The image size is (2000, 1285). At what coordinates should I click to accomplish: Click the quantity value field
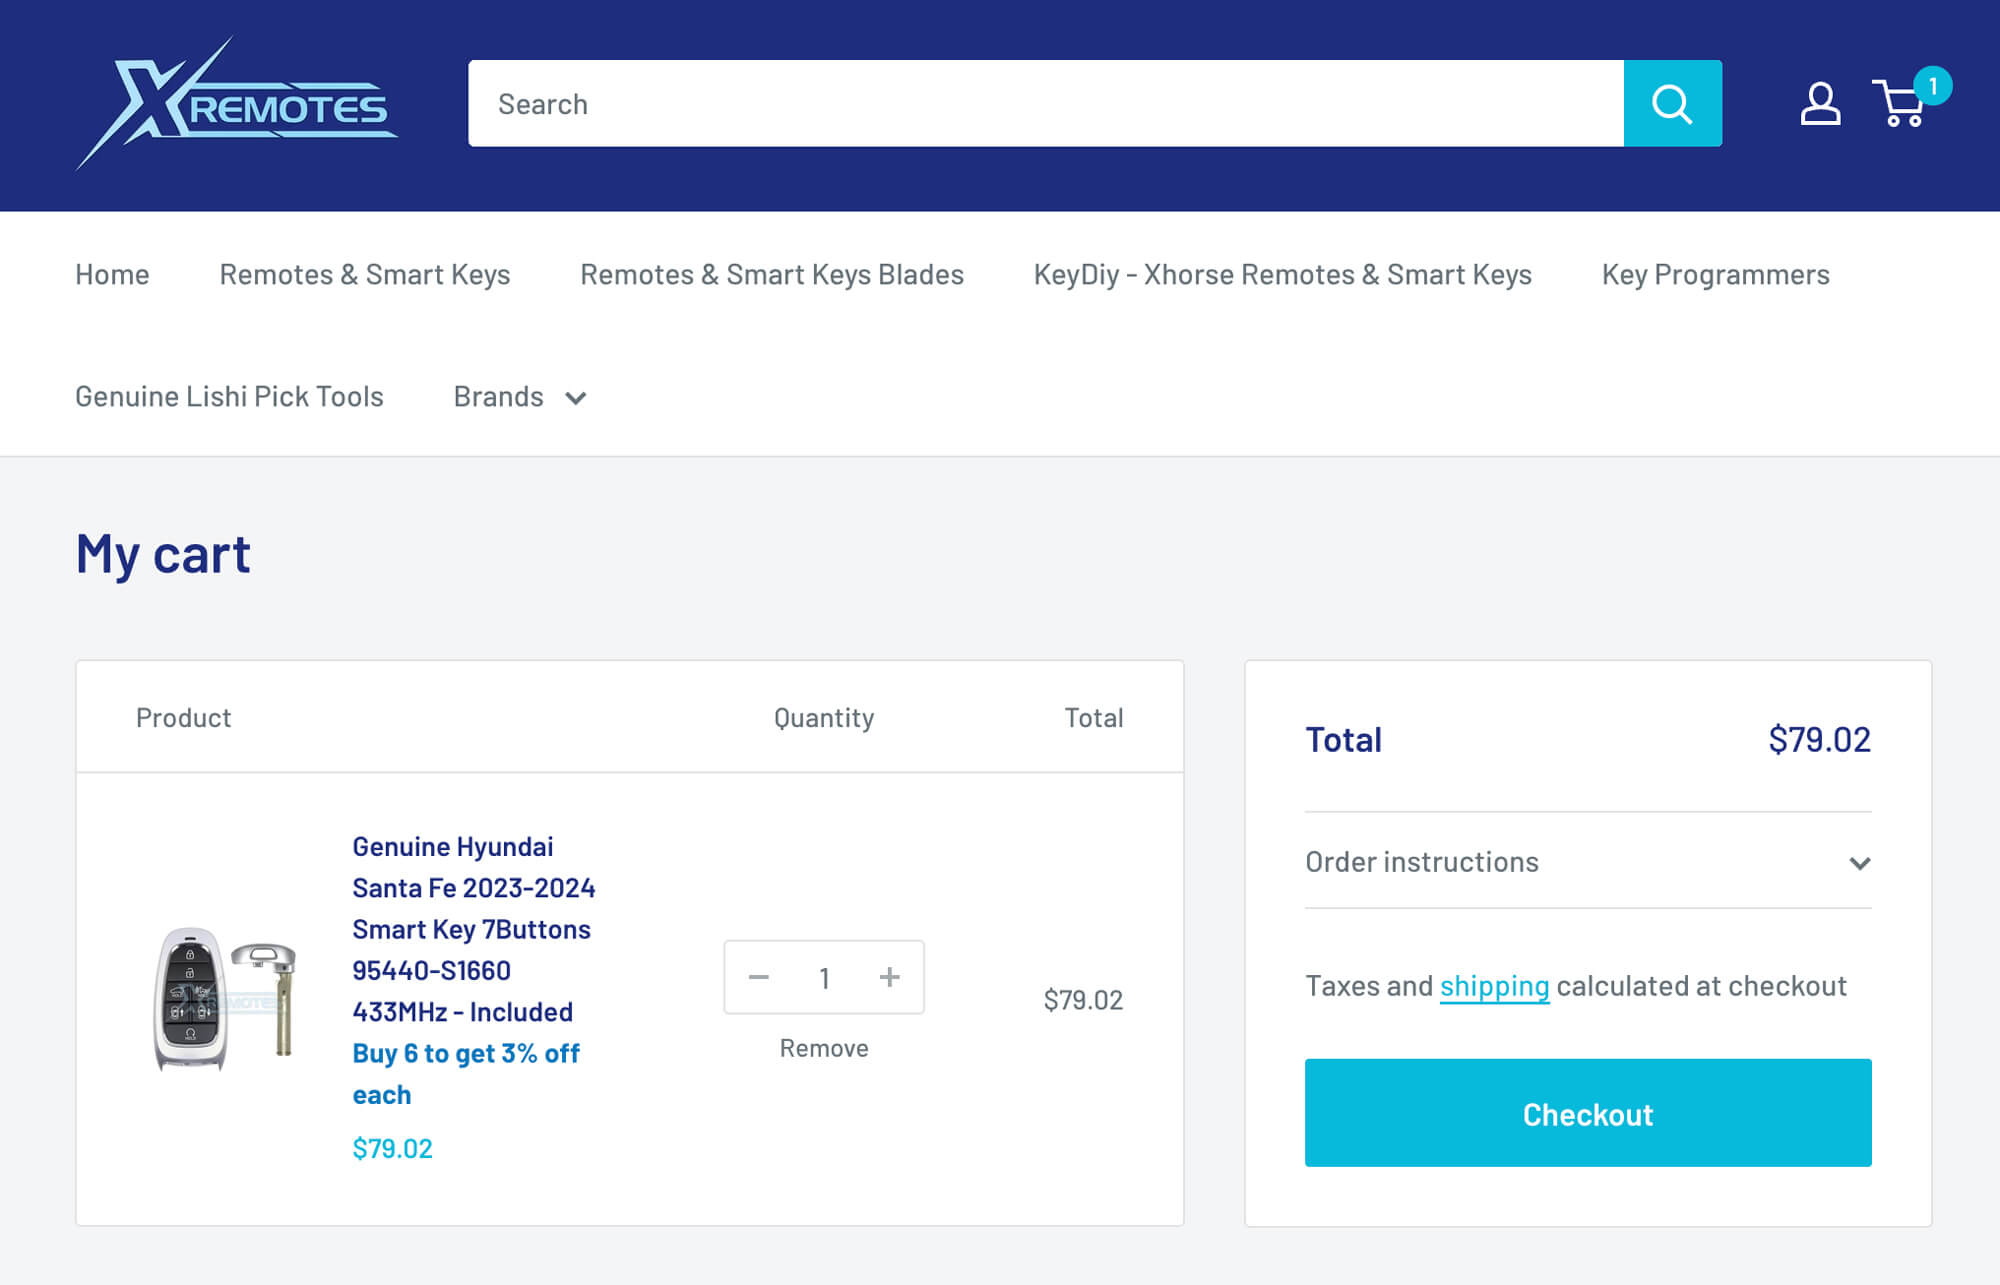coord(824,977)
